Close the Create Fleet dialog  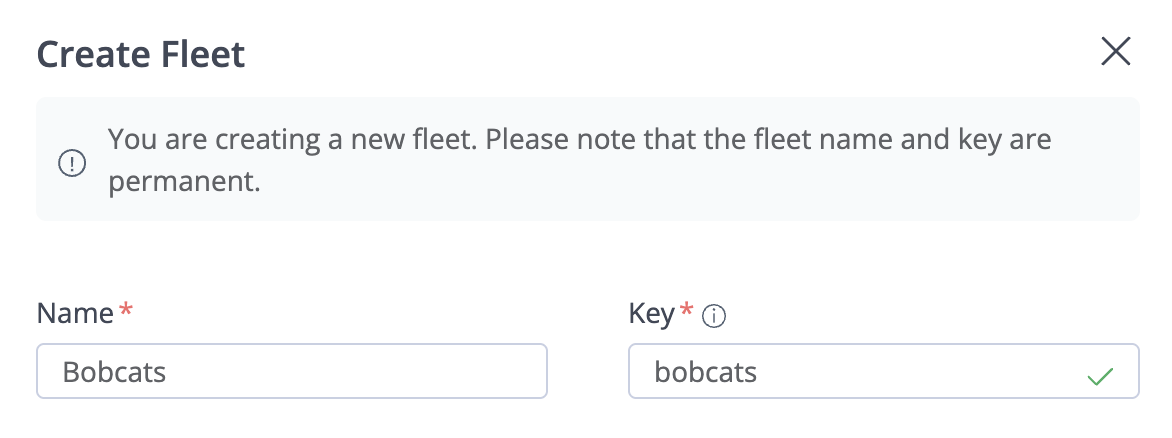(x=1115, y=52)
